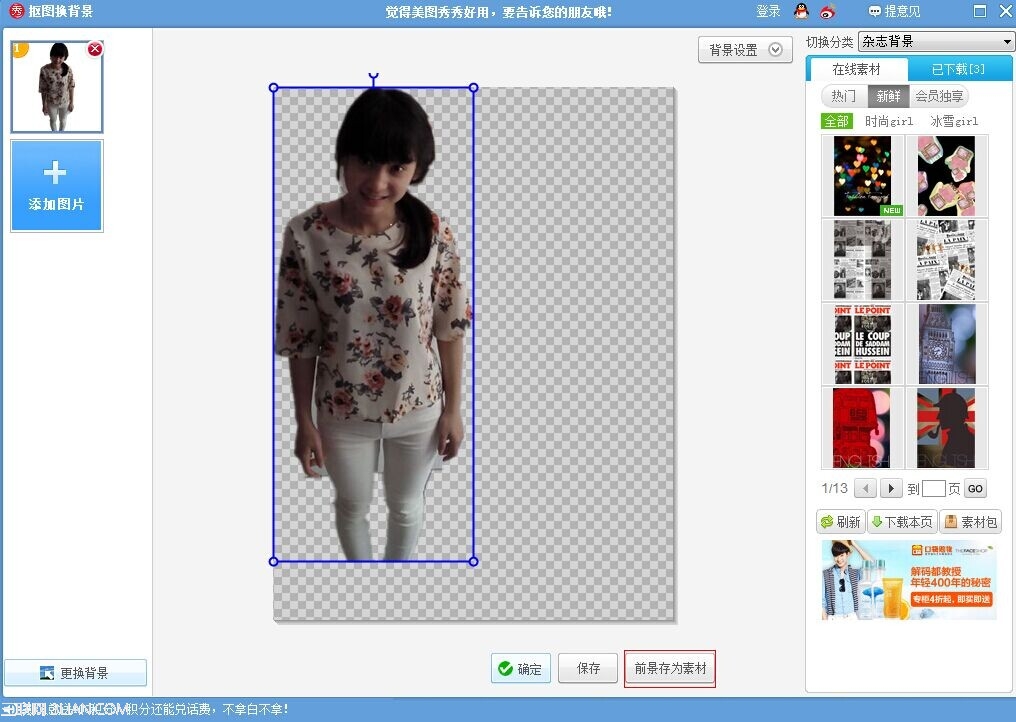Click the 更换背景 change background button
Image resolution: width=1016 pixels, height=722 pixels.
[75, 673]
